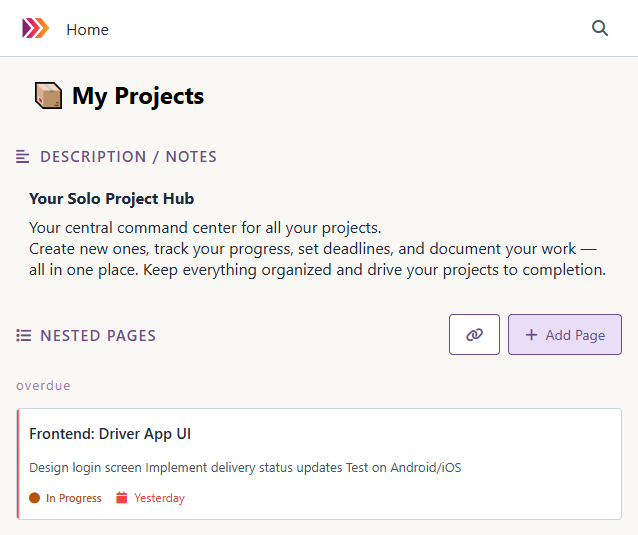Click the In Progress status label

tap(74, 498)
